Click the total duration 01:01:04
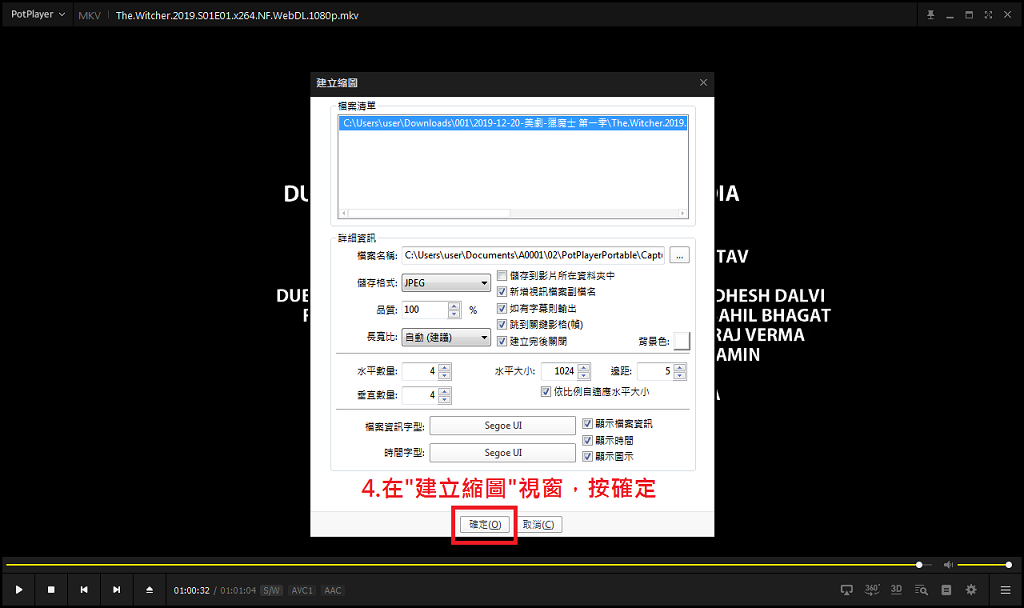 (x=238, y=590)
